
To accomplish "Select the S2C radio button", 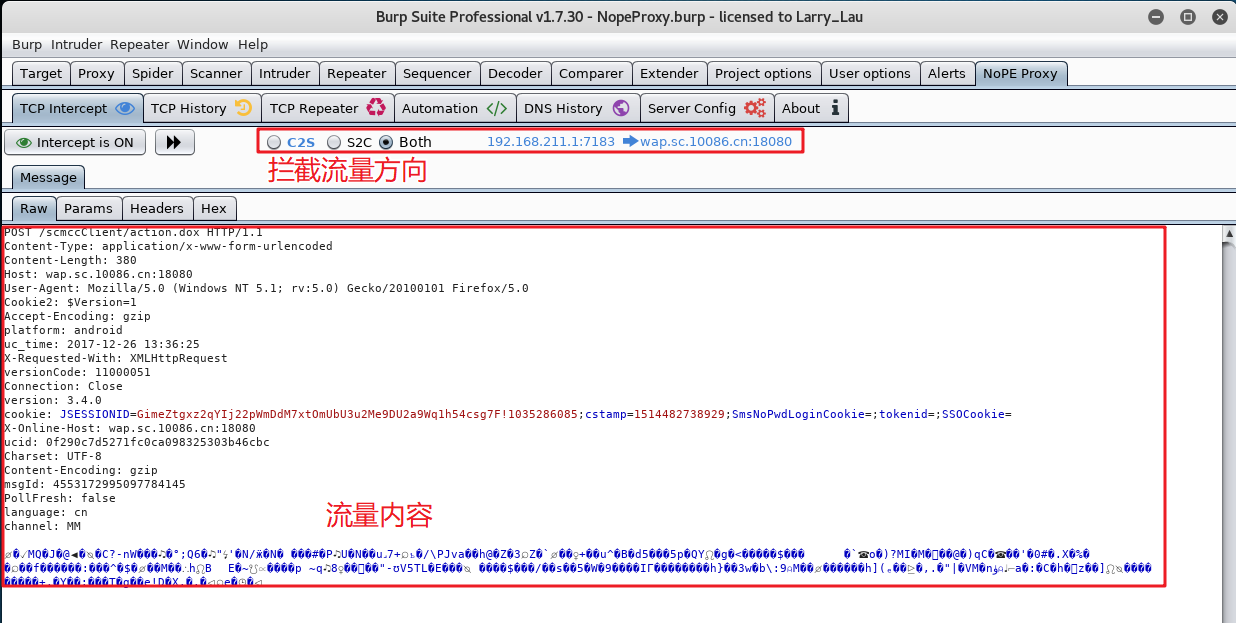I will (334, 142).
